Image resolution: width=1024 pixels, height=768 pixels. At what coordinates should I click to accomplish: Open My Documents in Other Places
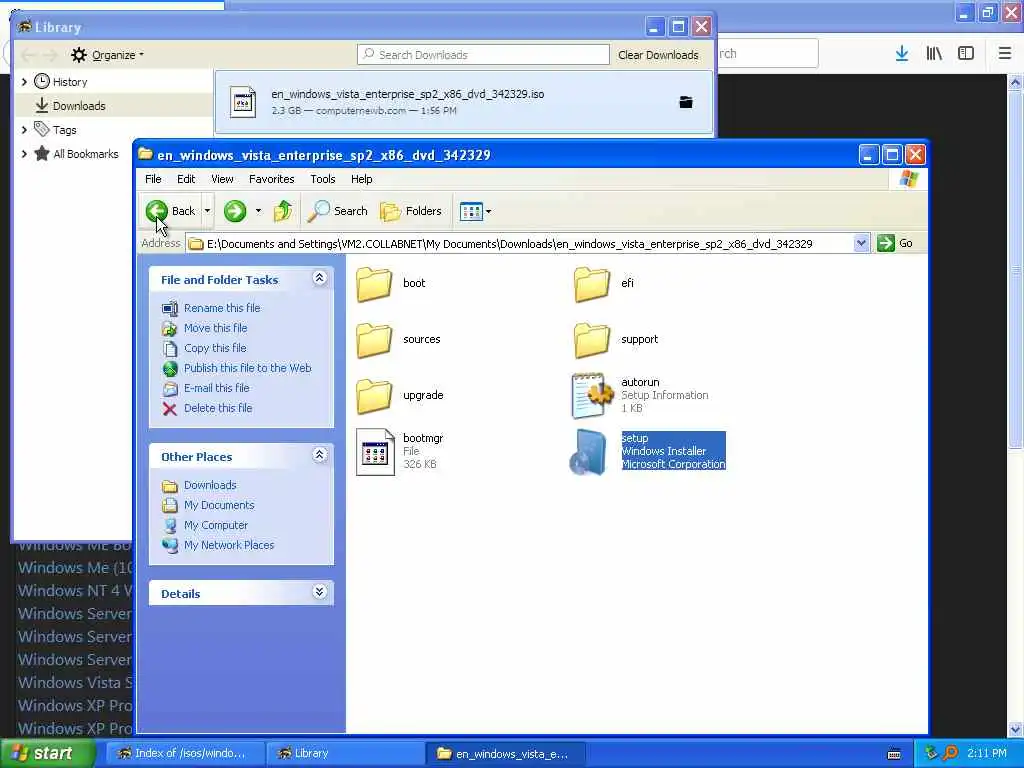(x=219, y=505)
